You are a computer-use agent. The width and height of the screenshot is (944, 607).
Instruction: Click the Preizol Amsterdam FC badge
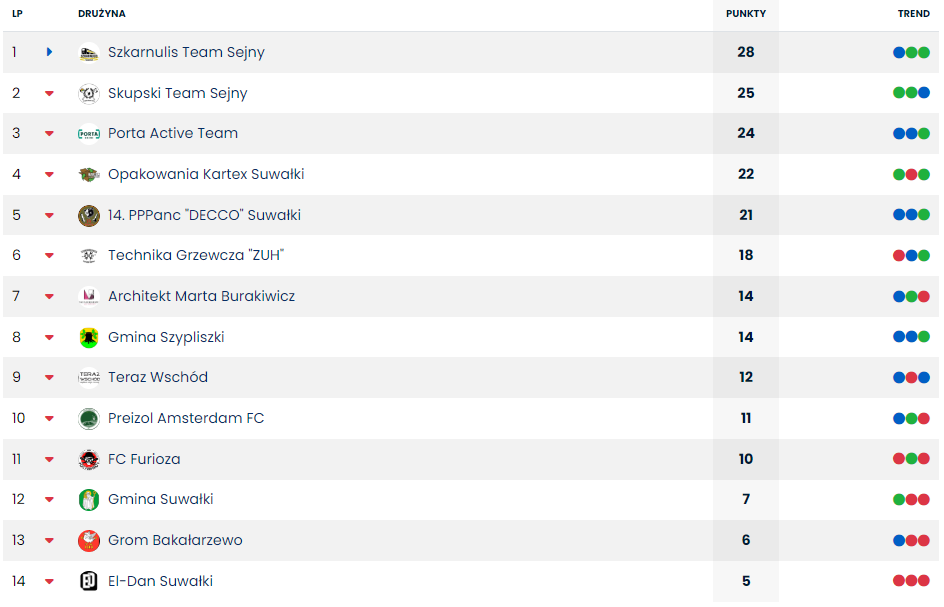tap(89, 418)
